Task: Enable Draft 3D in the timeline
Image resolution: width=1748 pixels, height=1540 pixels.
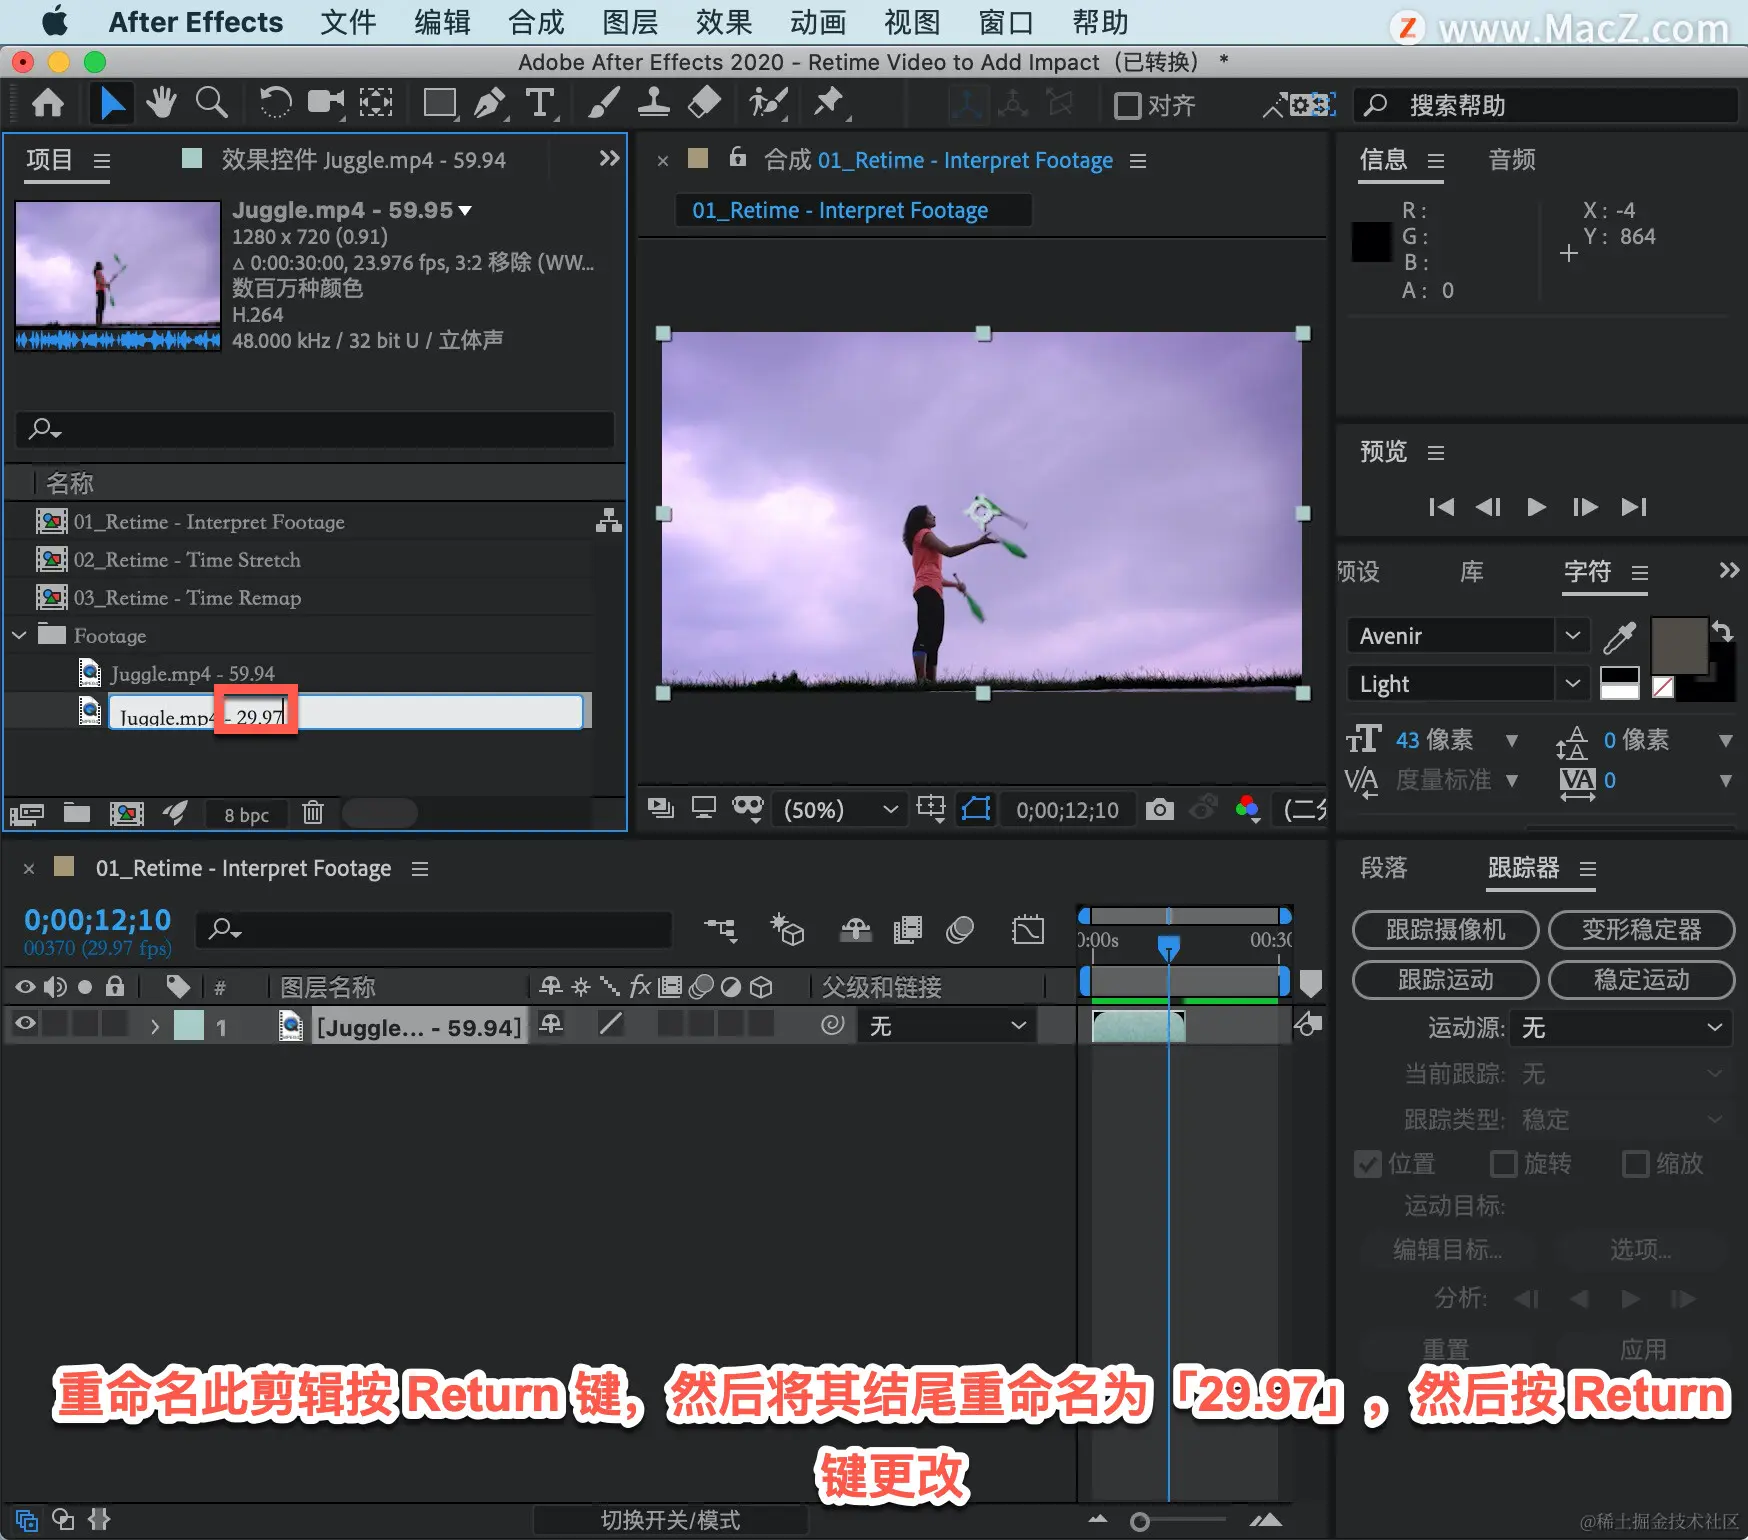Action: [788, 930]
